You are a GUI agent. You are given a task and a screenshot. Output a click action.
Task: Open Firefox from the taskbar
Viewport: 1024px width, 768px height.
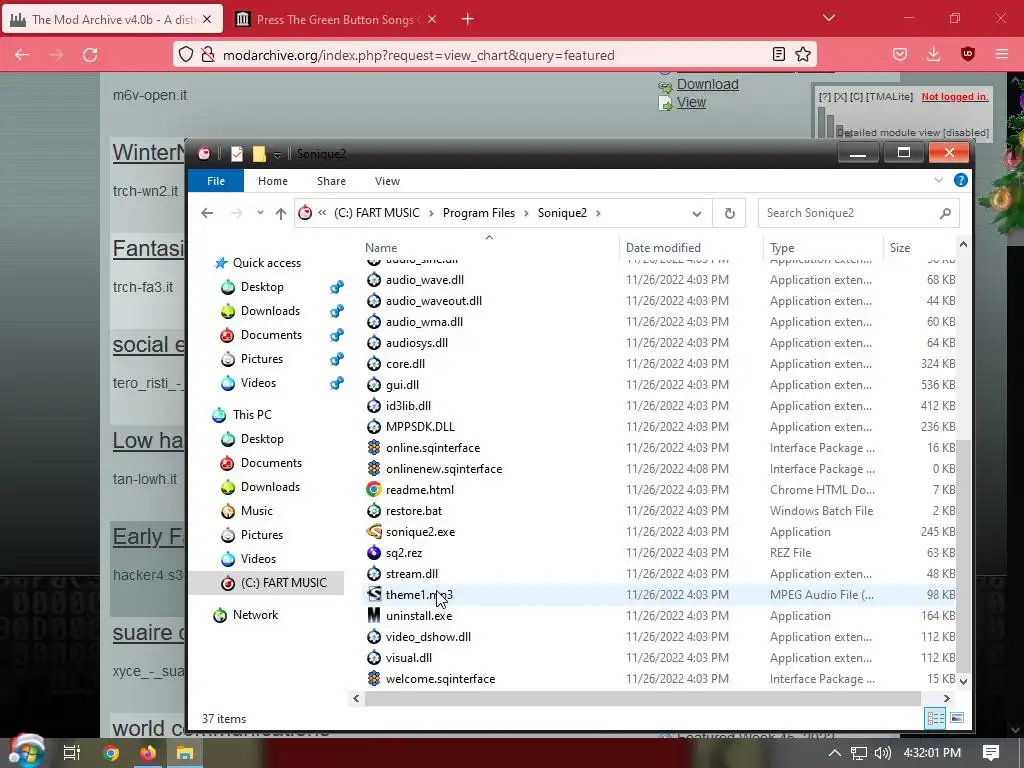click(x=148, y=753)
